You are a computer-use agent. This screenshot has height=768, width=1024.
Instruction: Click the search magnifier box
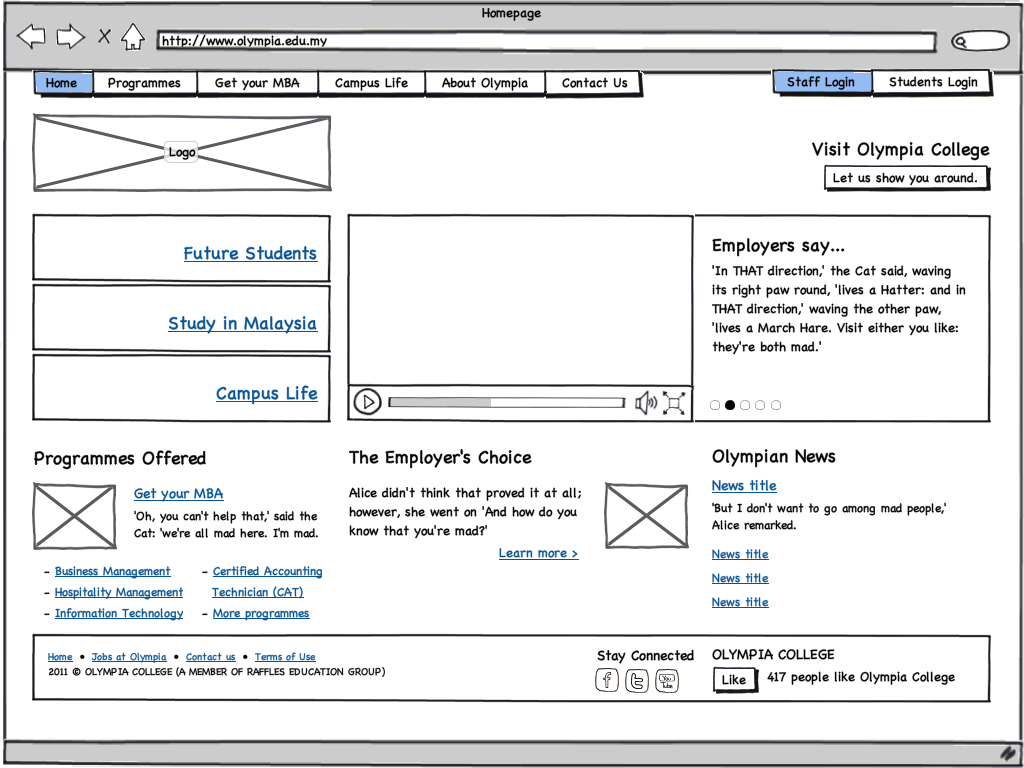pos(980,41)
